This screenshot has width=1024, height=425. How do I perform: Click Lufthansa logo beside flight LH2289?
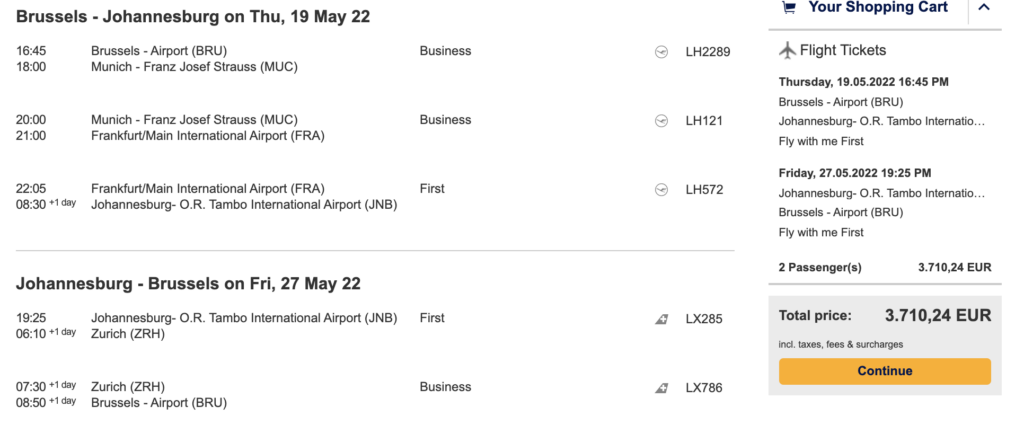(x=661, y=51)
